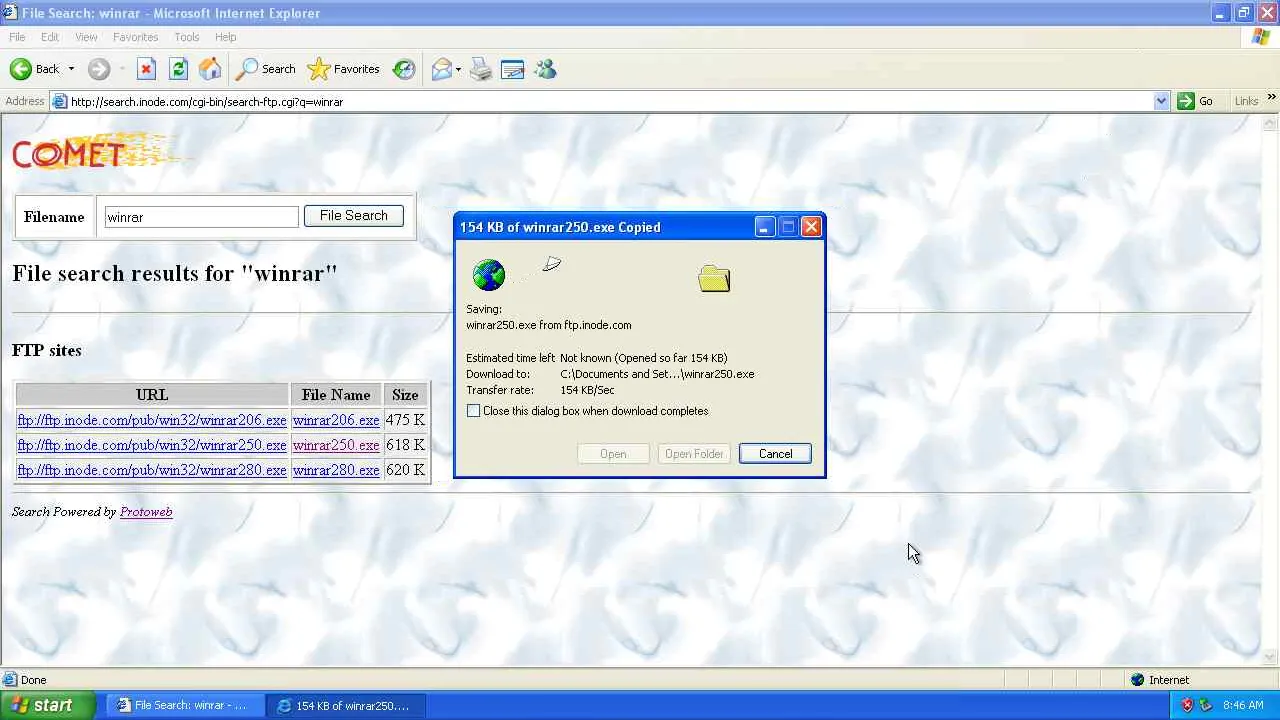Click the page icon in the Address bar

point(60,101)
